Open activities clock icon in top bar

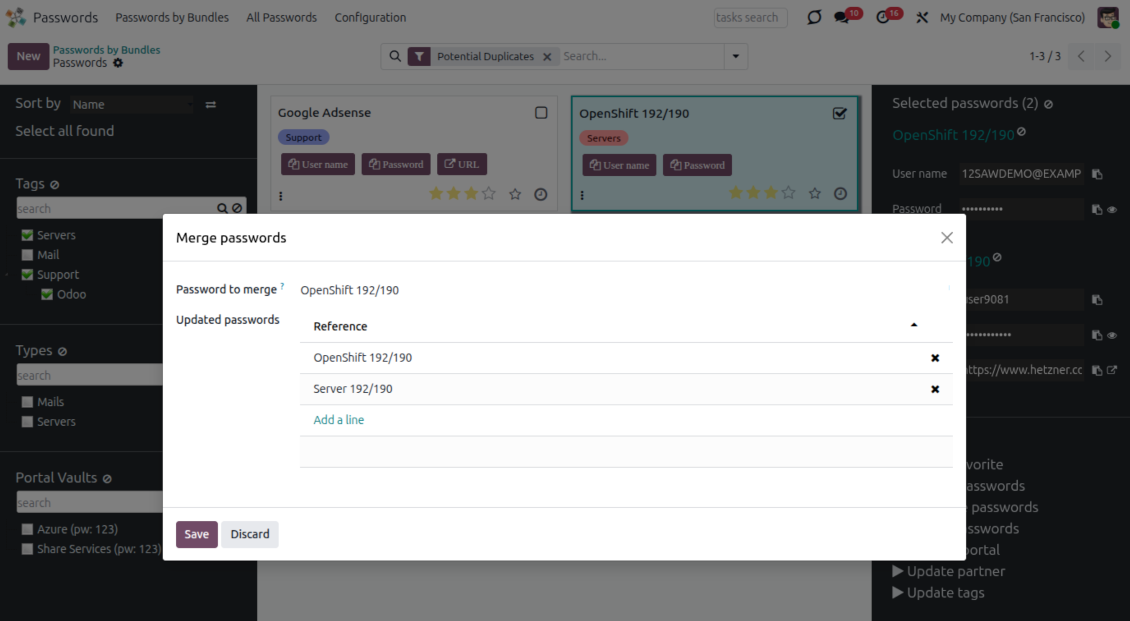882,18
